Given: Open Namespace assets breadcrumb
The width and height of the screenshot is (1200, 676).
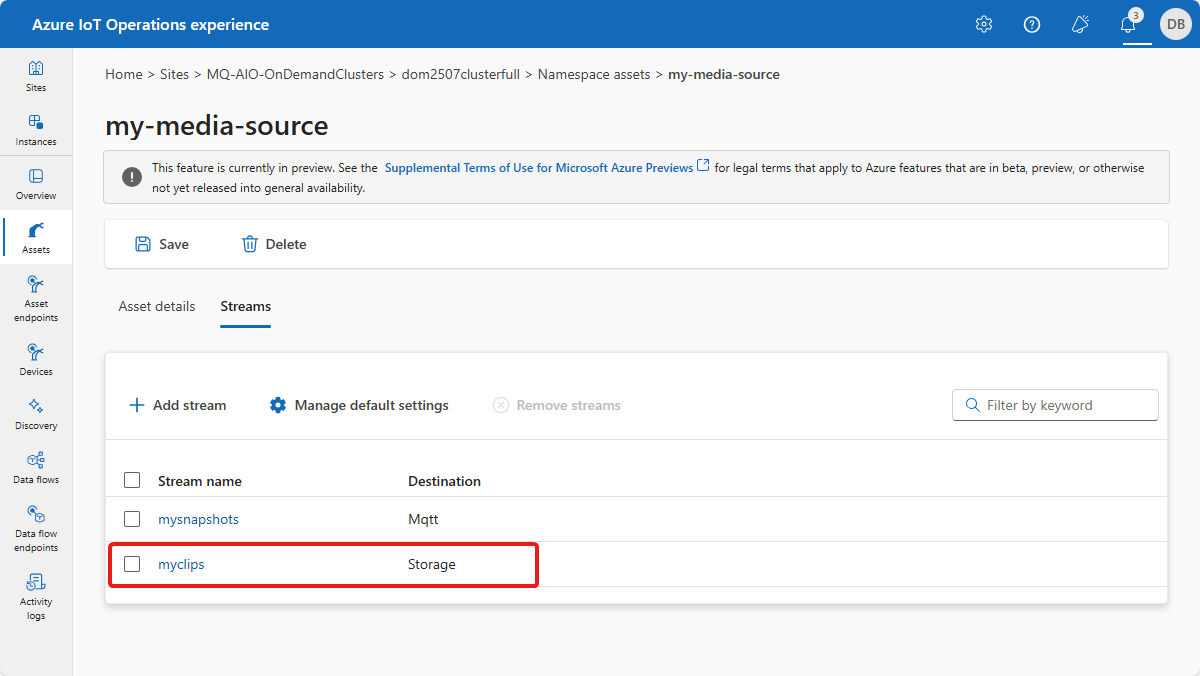Looking at the screenshot, I should (x=594, y=74).
